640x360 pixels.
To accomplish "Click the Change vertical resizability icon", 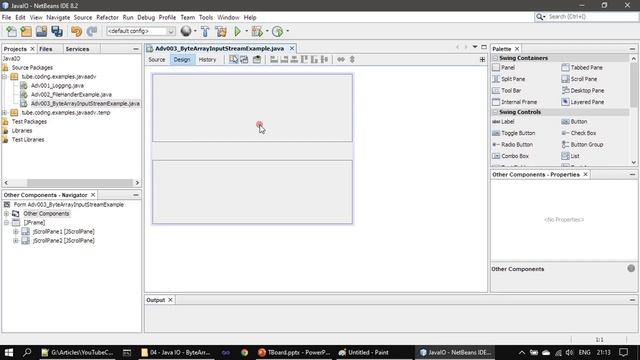I will tap(352, 60).
